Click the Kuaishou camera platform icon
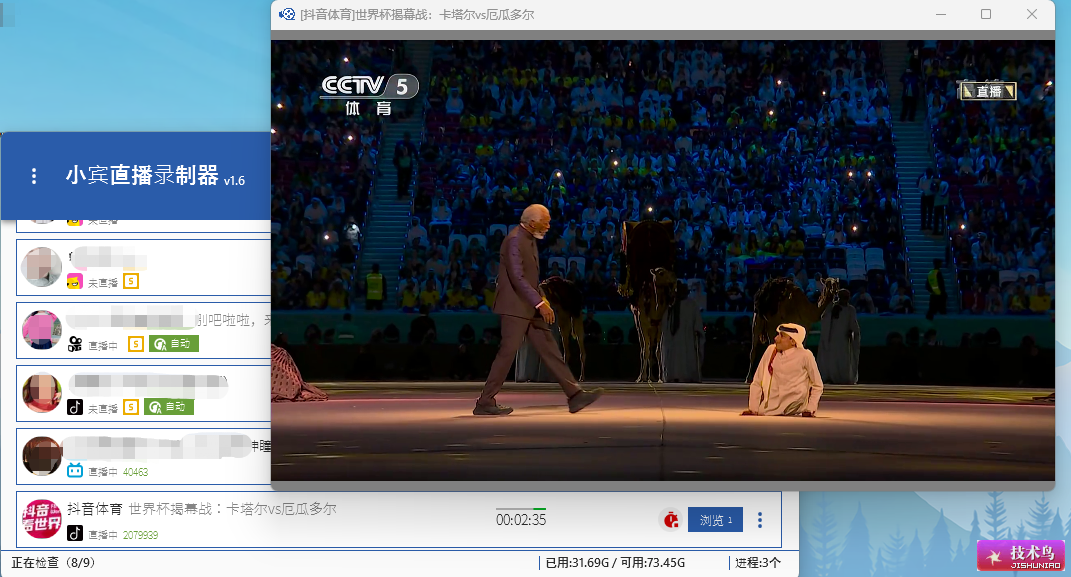 coord(75,344)
